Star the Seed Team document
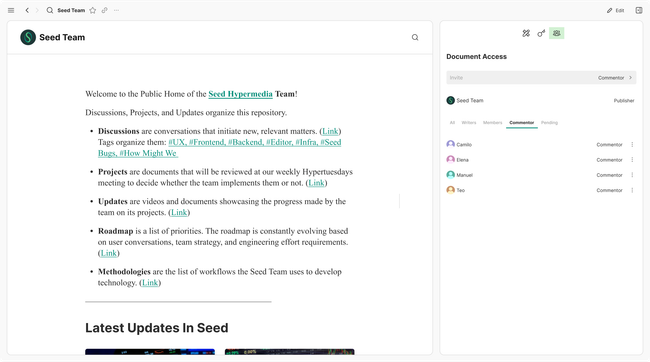Image resolution: width=650 pixels, height=362 pixels. pyautogui.click(x=93, y=10)
